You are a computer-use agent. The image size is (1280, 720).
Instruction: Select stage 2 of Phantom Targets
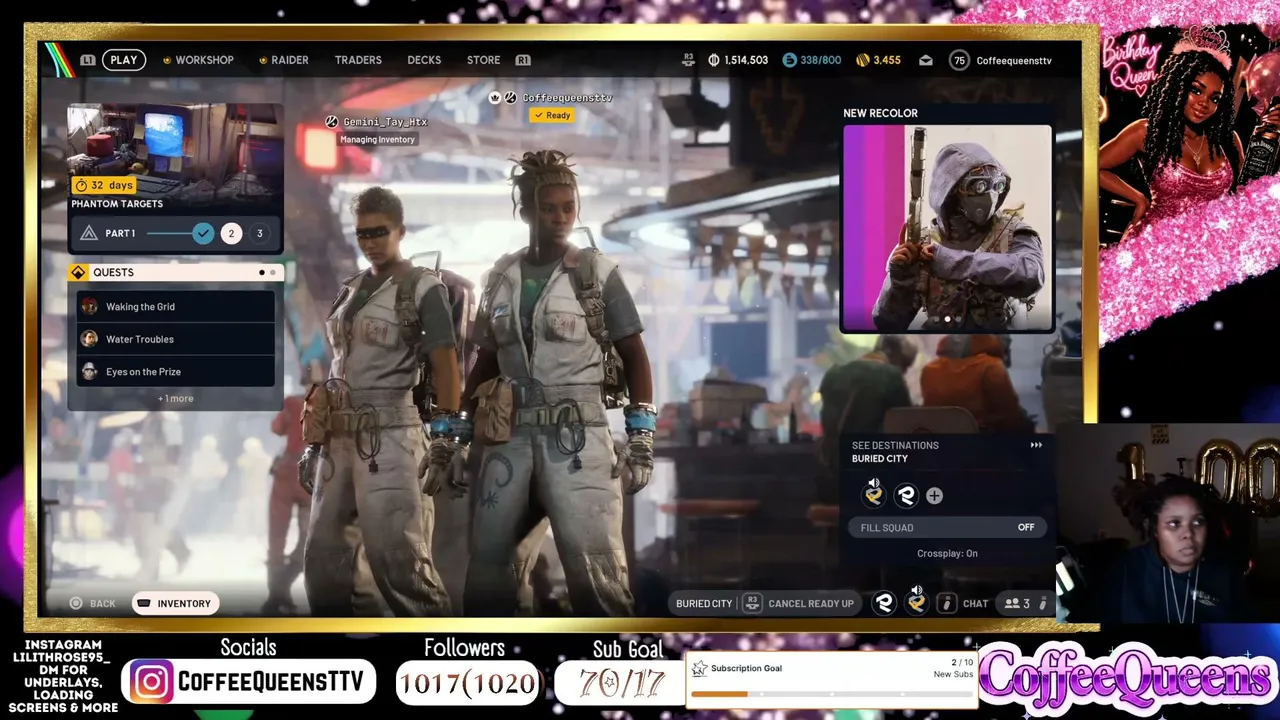click(231, 233)
